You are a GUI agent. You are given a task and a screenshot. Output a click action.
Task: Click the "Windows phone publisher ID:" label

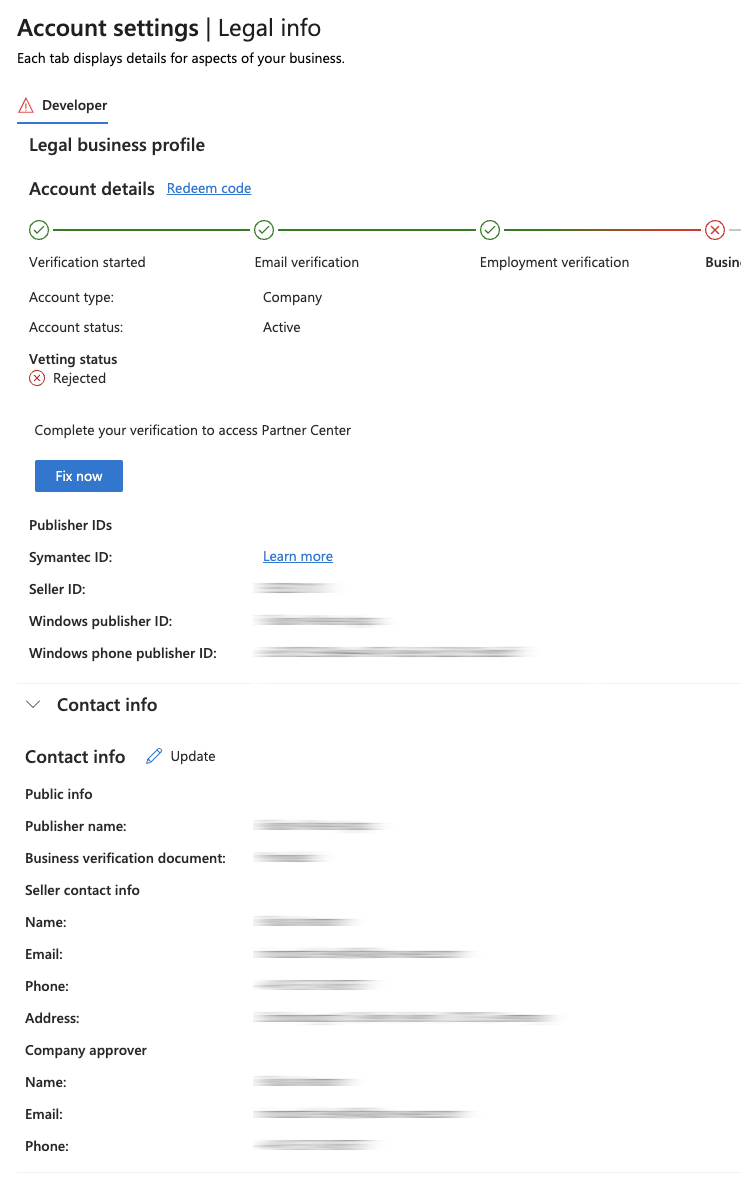123,653
